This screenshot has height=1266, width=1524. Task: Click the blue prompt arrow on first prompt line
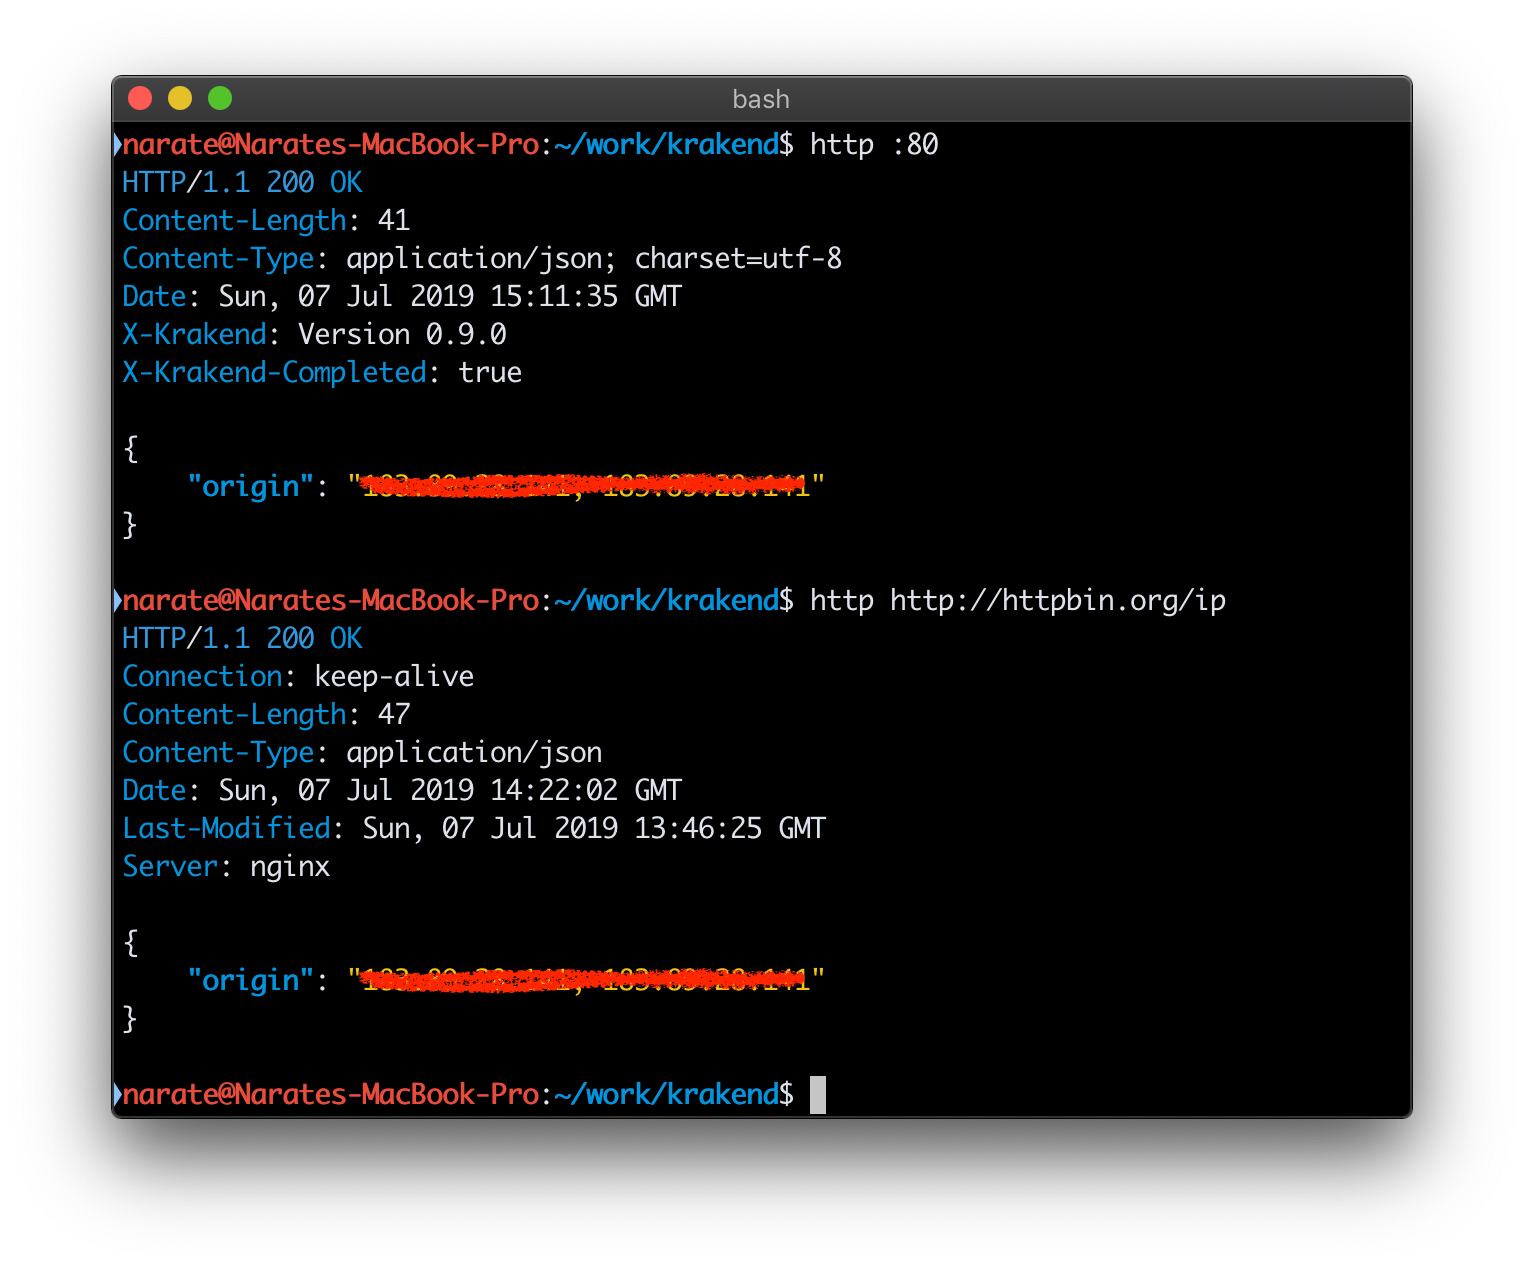click(118, 144)
